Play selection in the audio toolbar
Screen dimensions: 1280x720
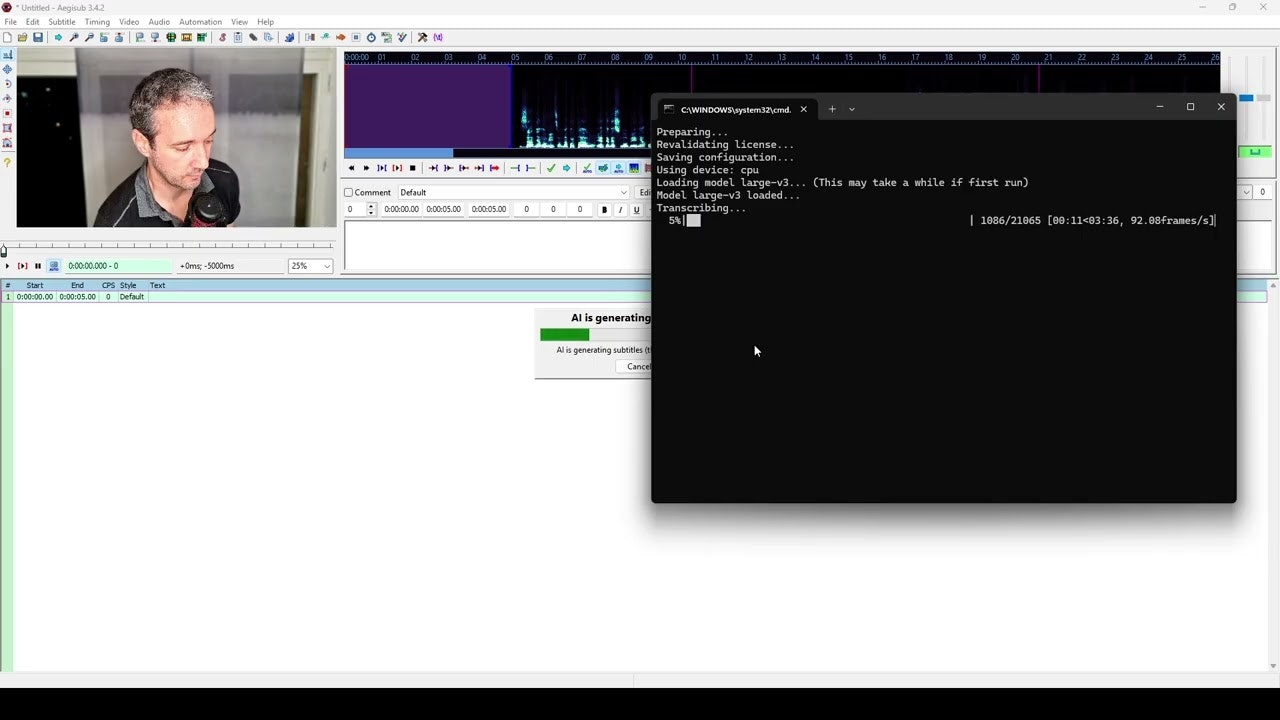click(x=382, y=168)
